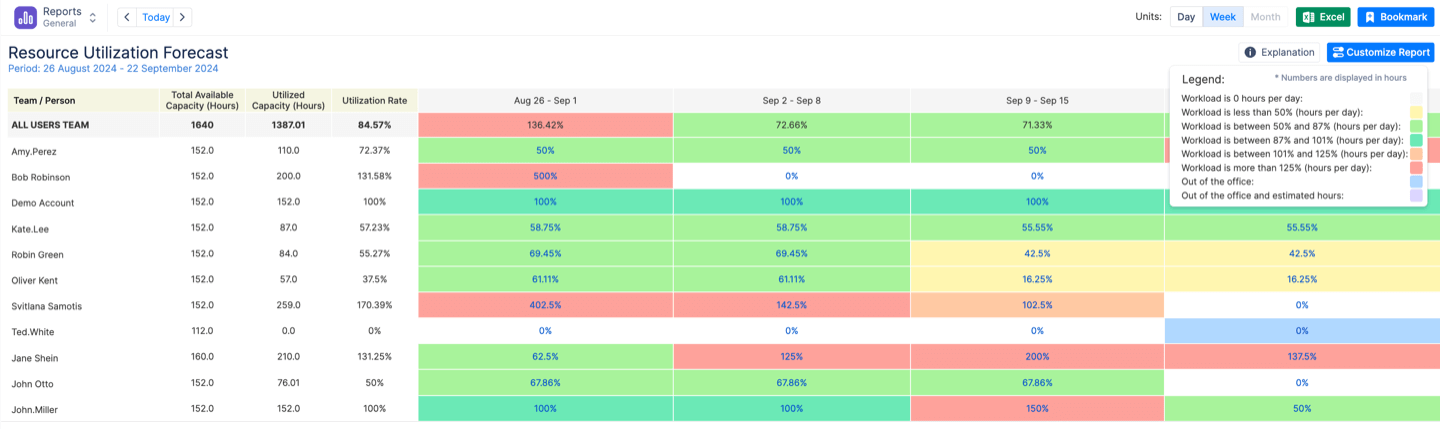
Task: Export the report to Excel
Action: (1323, 17)
